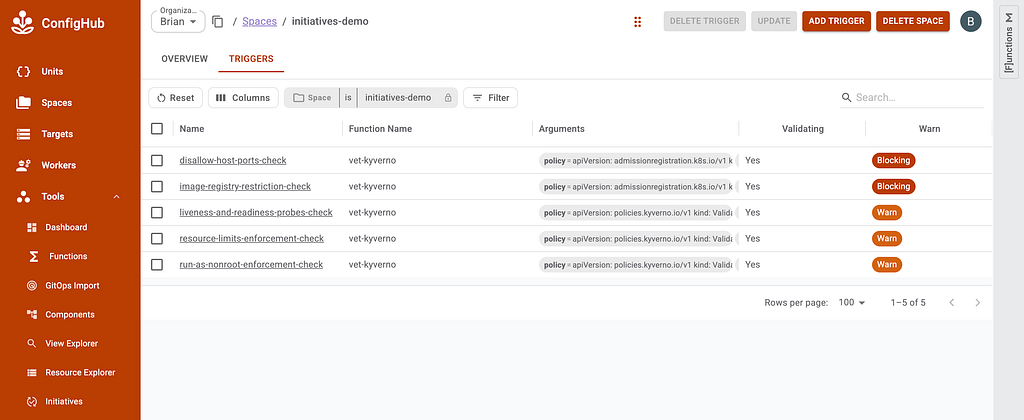This screenshot has height=420, width=1024.
Task: Open the Workers people icon
Action: click(24, 165)
